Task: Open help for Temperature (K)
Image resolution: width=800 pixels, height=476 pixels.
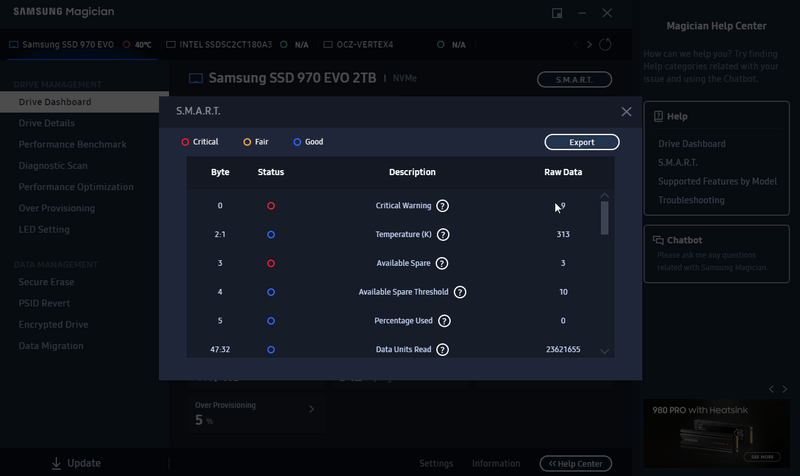Action: (443, 235)
